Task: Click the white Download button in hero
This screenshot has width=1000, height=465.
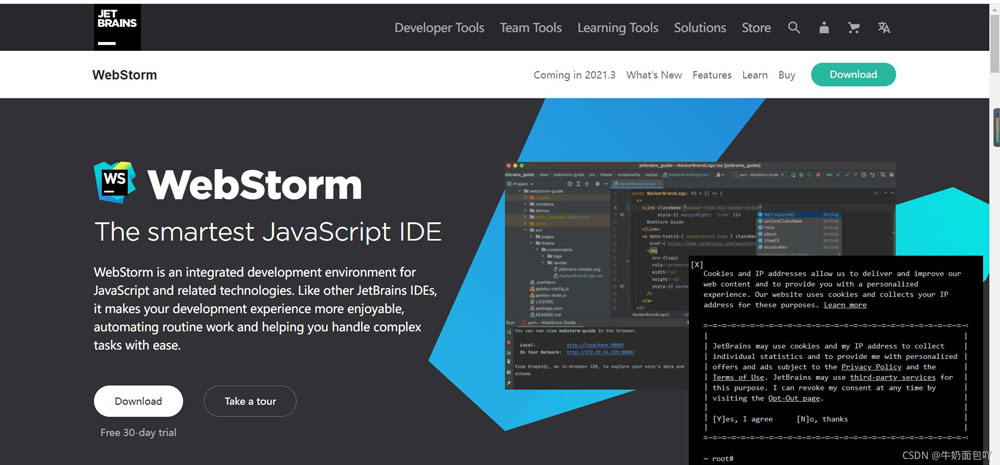Action: click(138, 401)
